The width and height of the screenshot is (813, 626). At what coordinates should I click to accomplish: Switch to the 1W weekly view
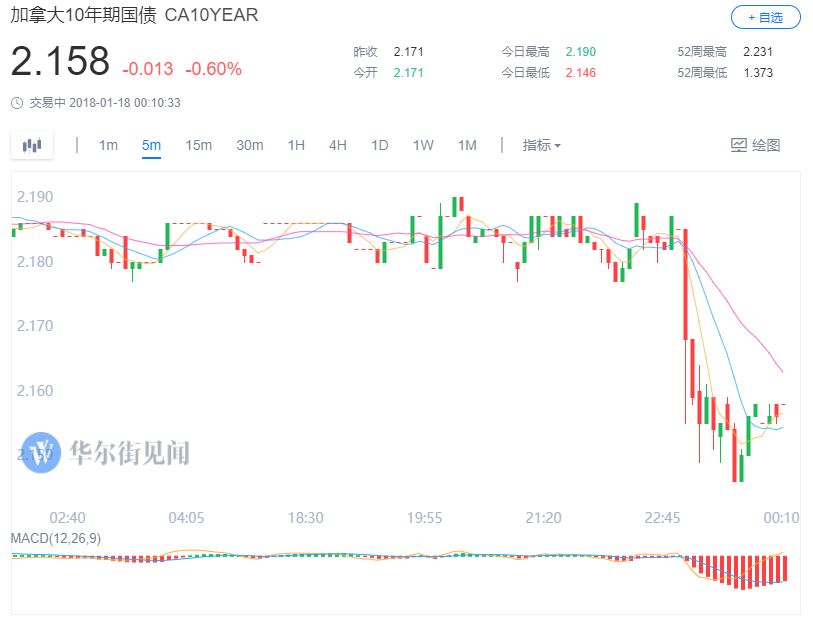(x=423, y=145)
